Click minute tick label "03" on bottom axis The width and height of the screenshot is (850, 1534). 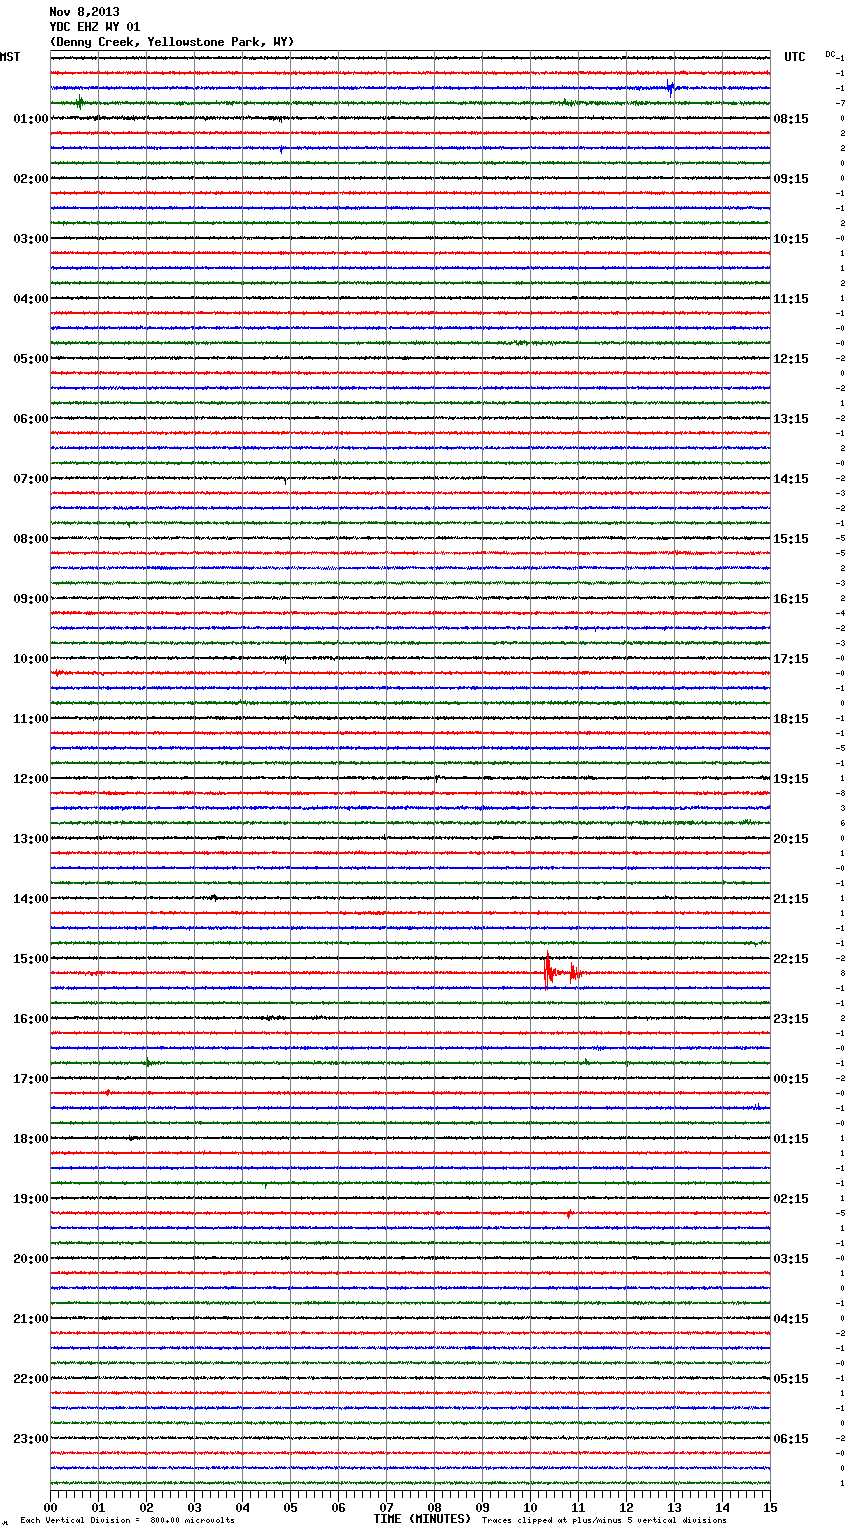(195, 1507)
